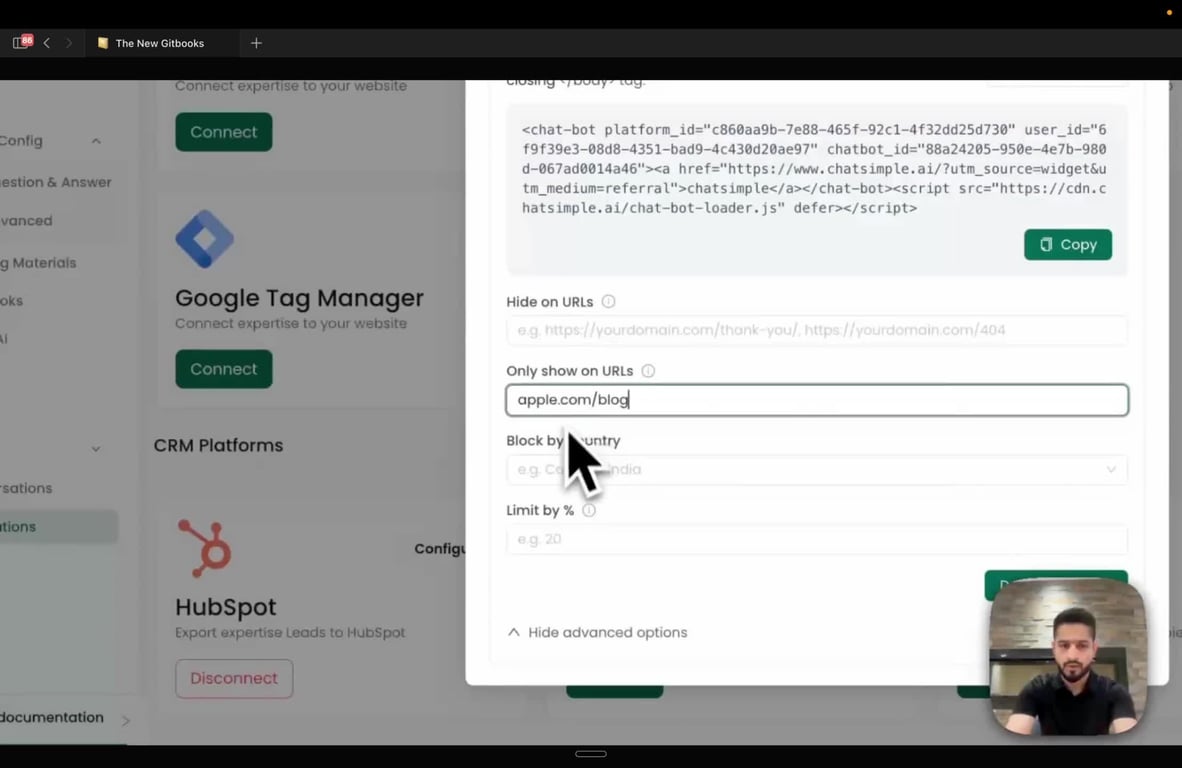Click the Limit by % input field
This screenshot has height=768, width=1182.
point(816,539)
